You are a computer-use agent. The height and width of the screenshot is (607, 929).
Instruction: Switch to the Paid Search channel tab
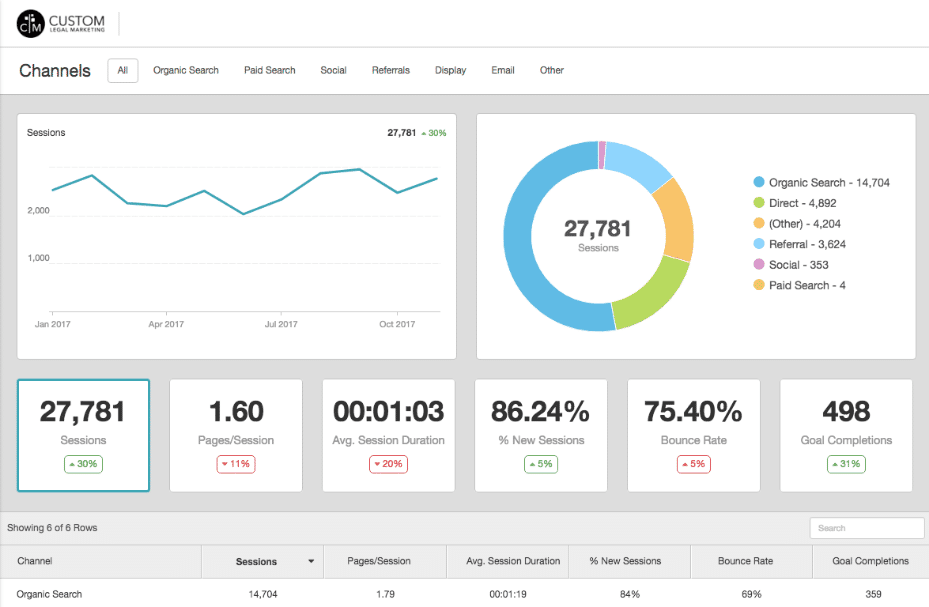point(269,70)
